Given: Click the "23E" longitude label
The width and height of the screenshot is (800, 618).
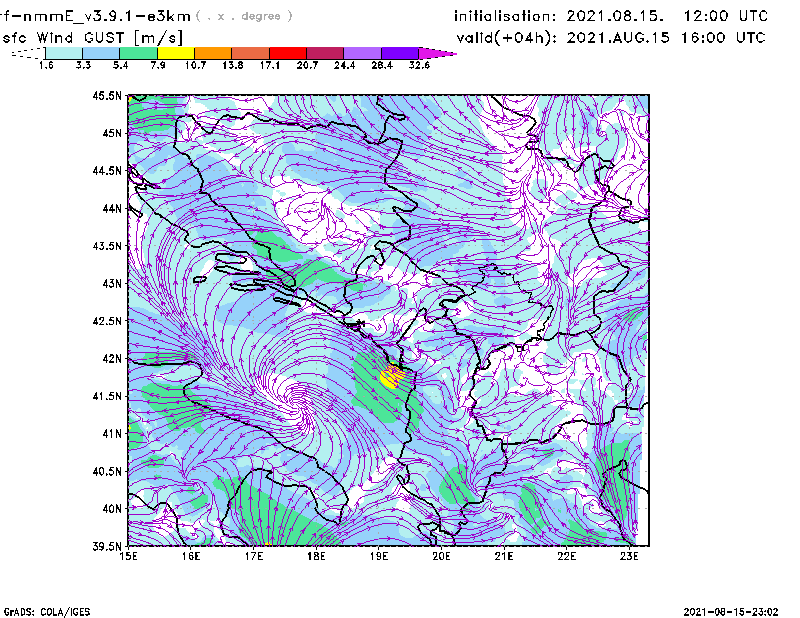Looking at the screenshot, I should coord(629,556).
